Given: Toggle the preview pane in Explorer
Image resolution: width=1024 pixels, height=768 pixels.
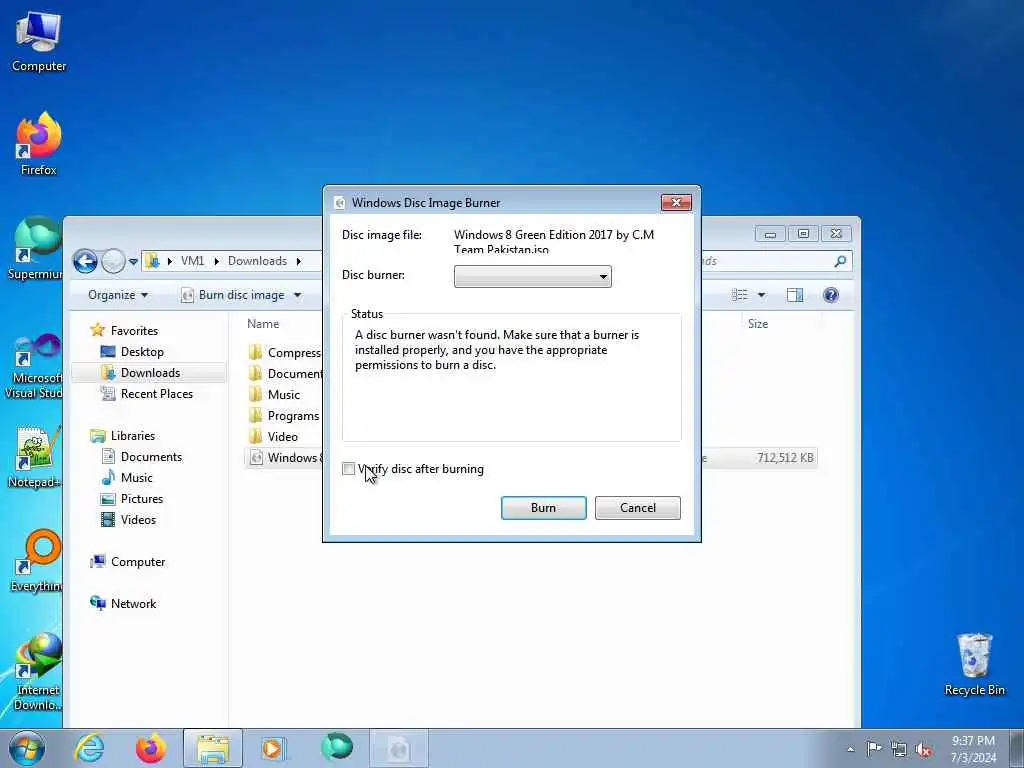Looking at the screenshot, I should (795, 295).
